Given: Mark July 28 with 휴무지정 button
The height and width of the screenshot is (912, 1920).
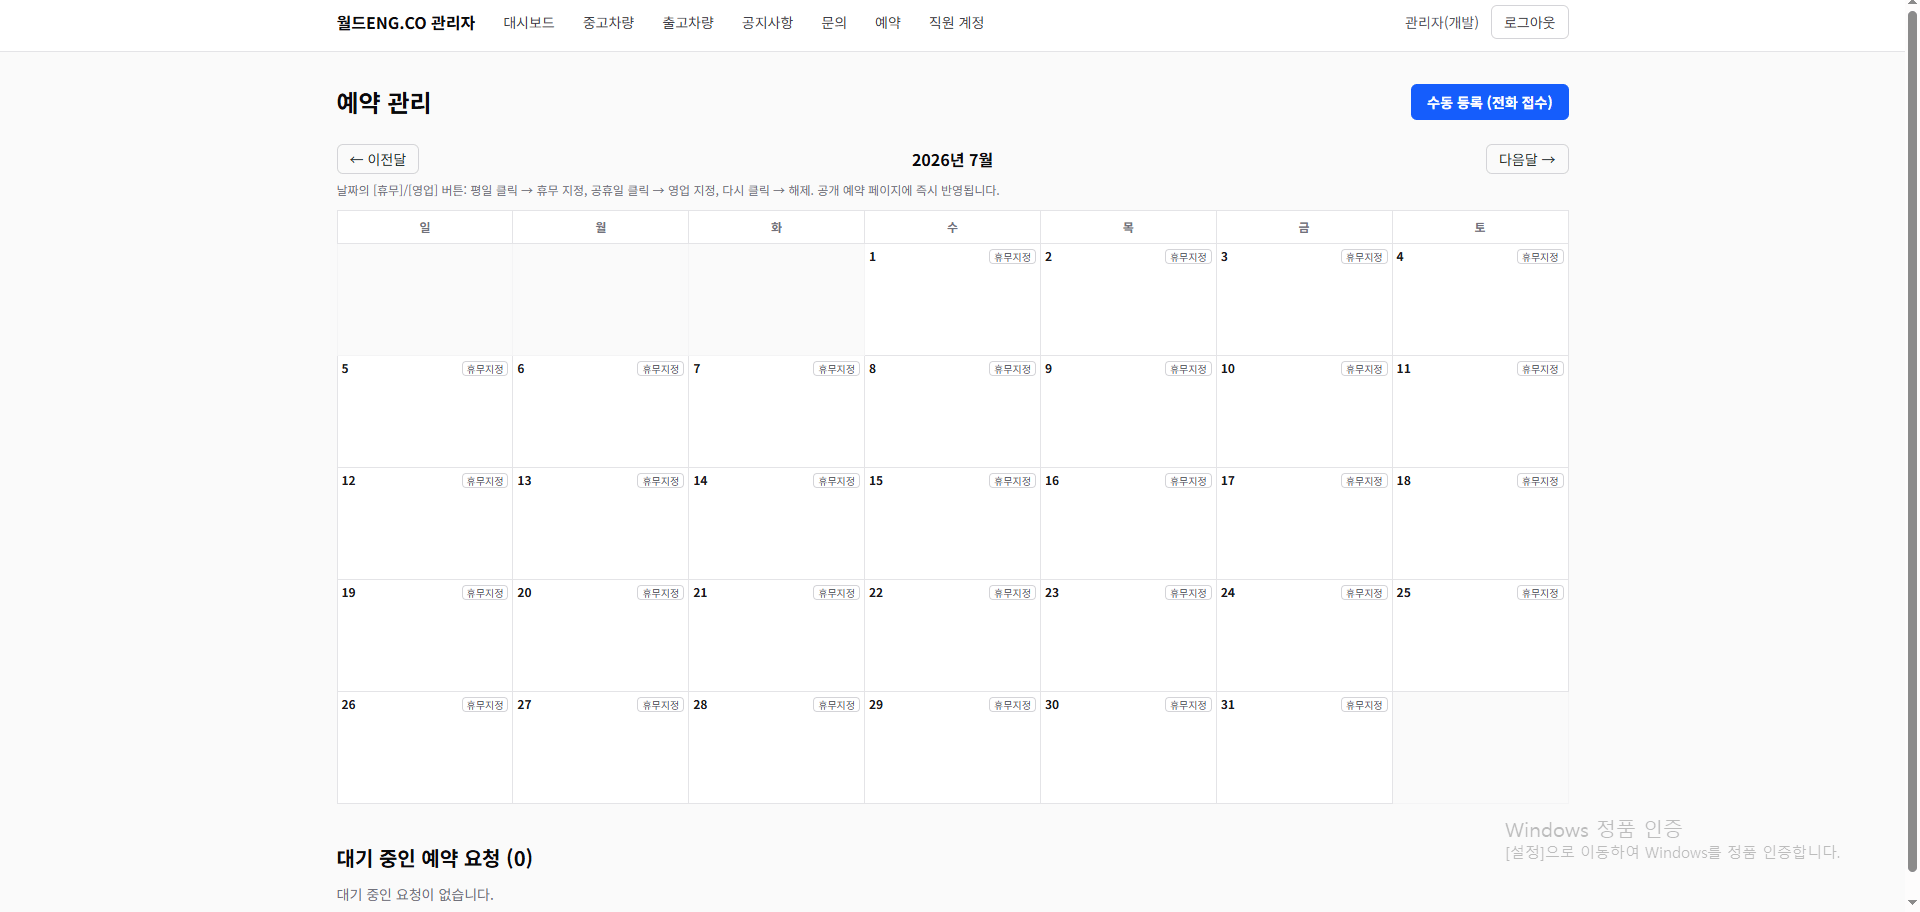Looking at the screenshot, I should click(836, 705).
